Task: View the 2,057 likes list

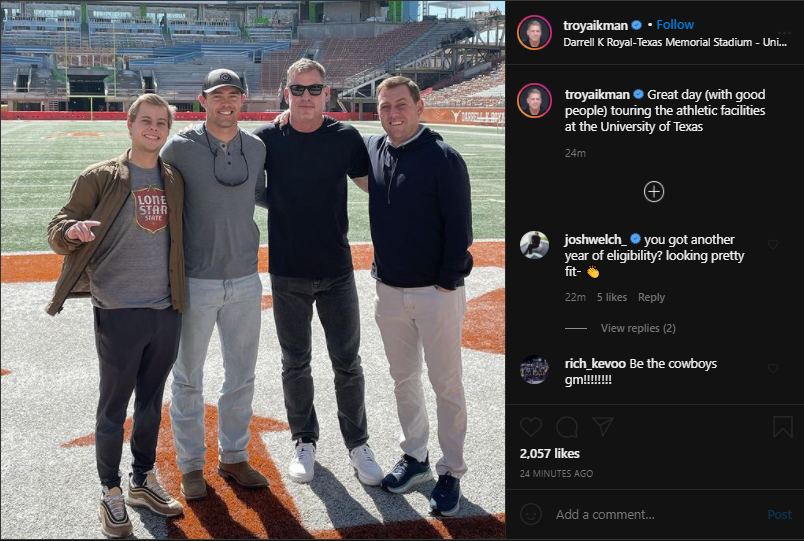Action: point(549,453)
